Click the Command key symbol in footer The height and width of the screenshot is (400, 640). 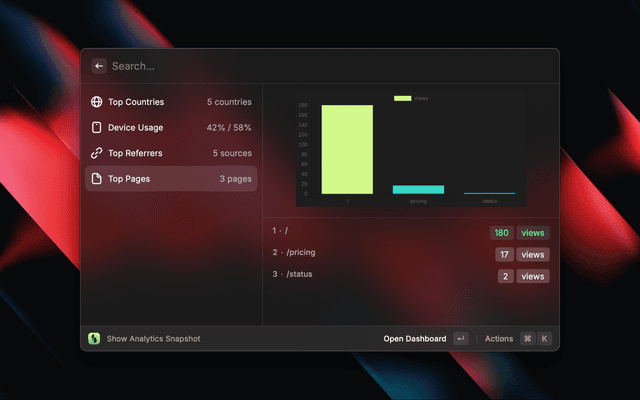pyautogui.click(x=527, y=339)
